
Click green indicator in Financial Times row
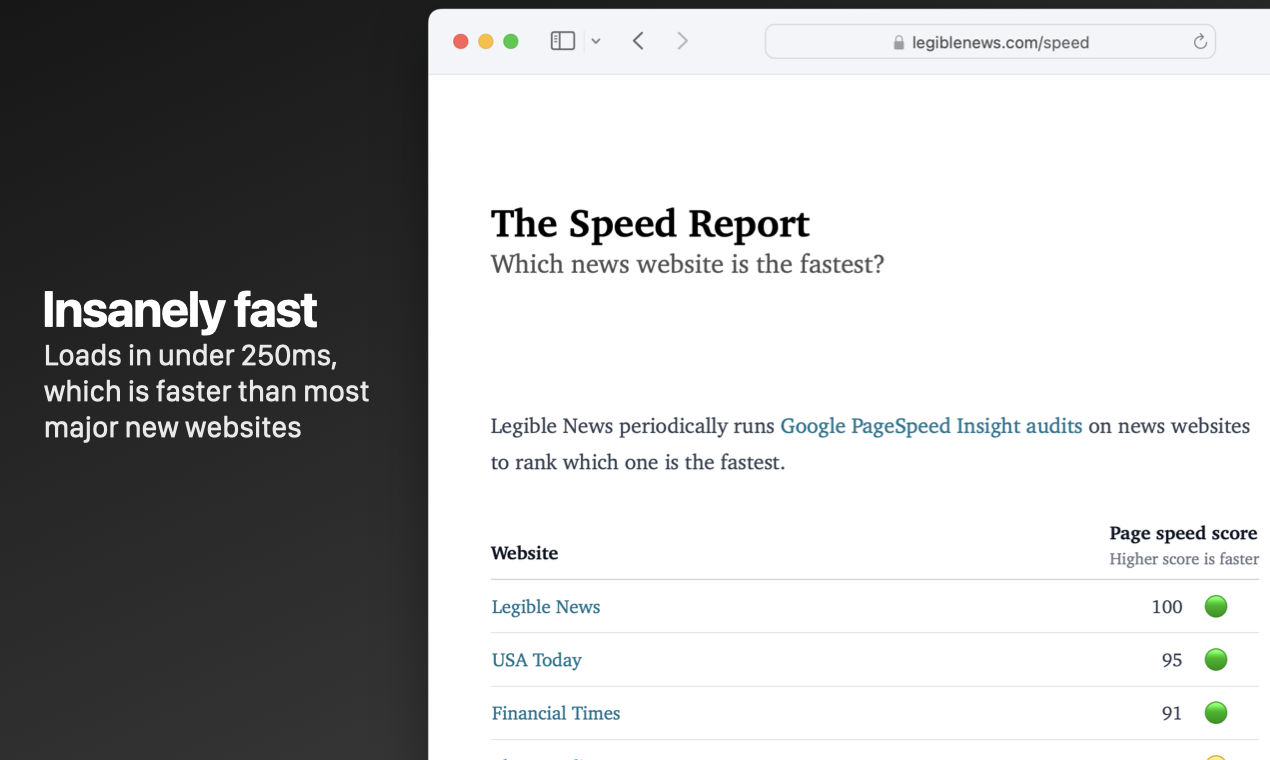coord(1216,712)
